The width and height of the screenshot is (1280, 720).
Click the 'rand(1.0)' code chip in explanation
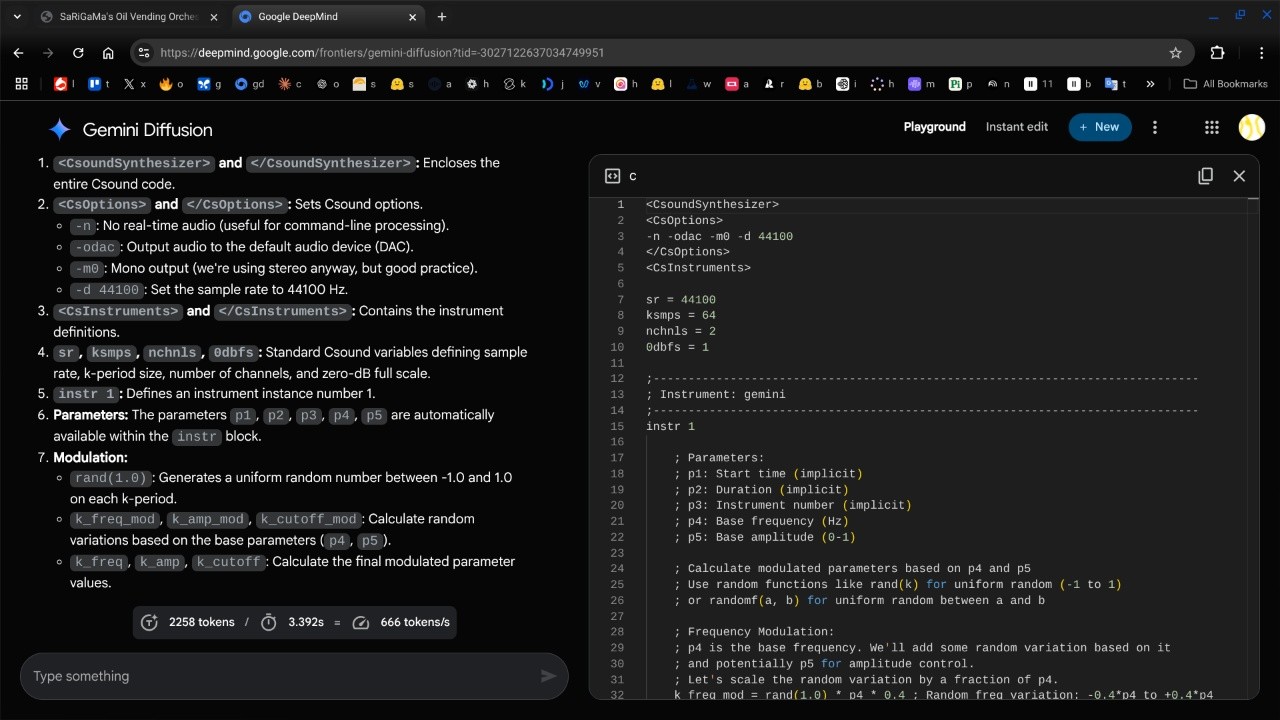111,478
